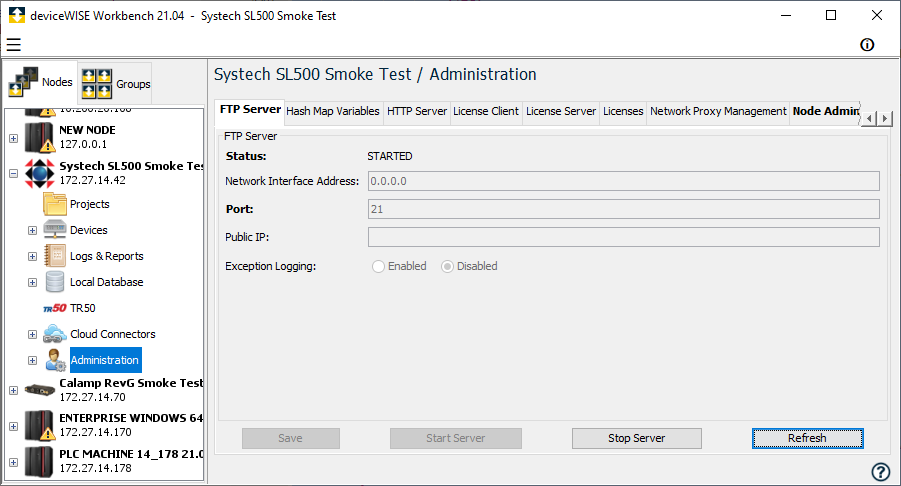901x486 pixels.
Task: Expand the Logs & Reports branch
Action: click(x=32, y=256)
